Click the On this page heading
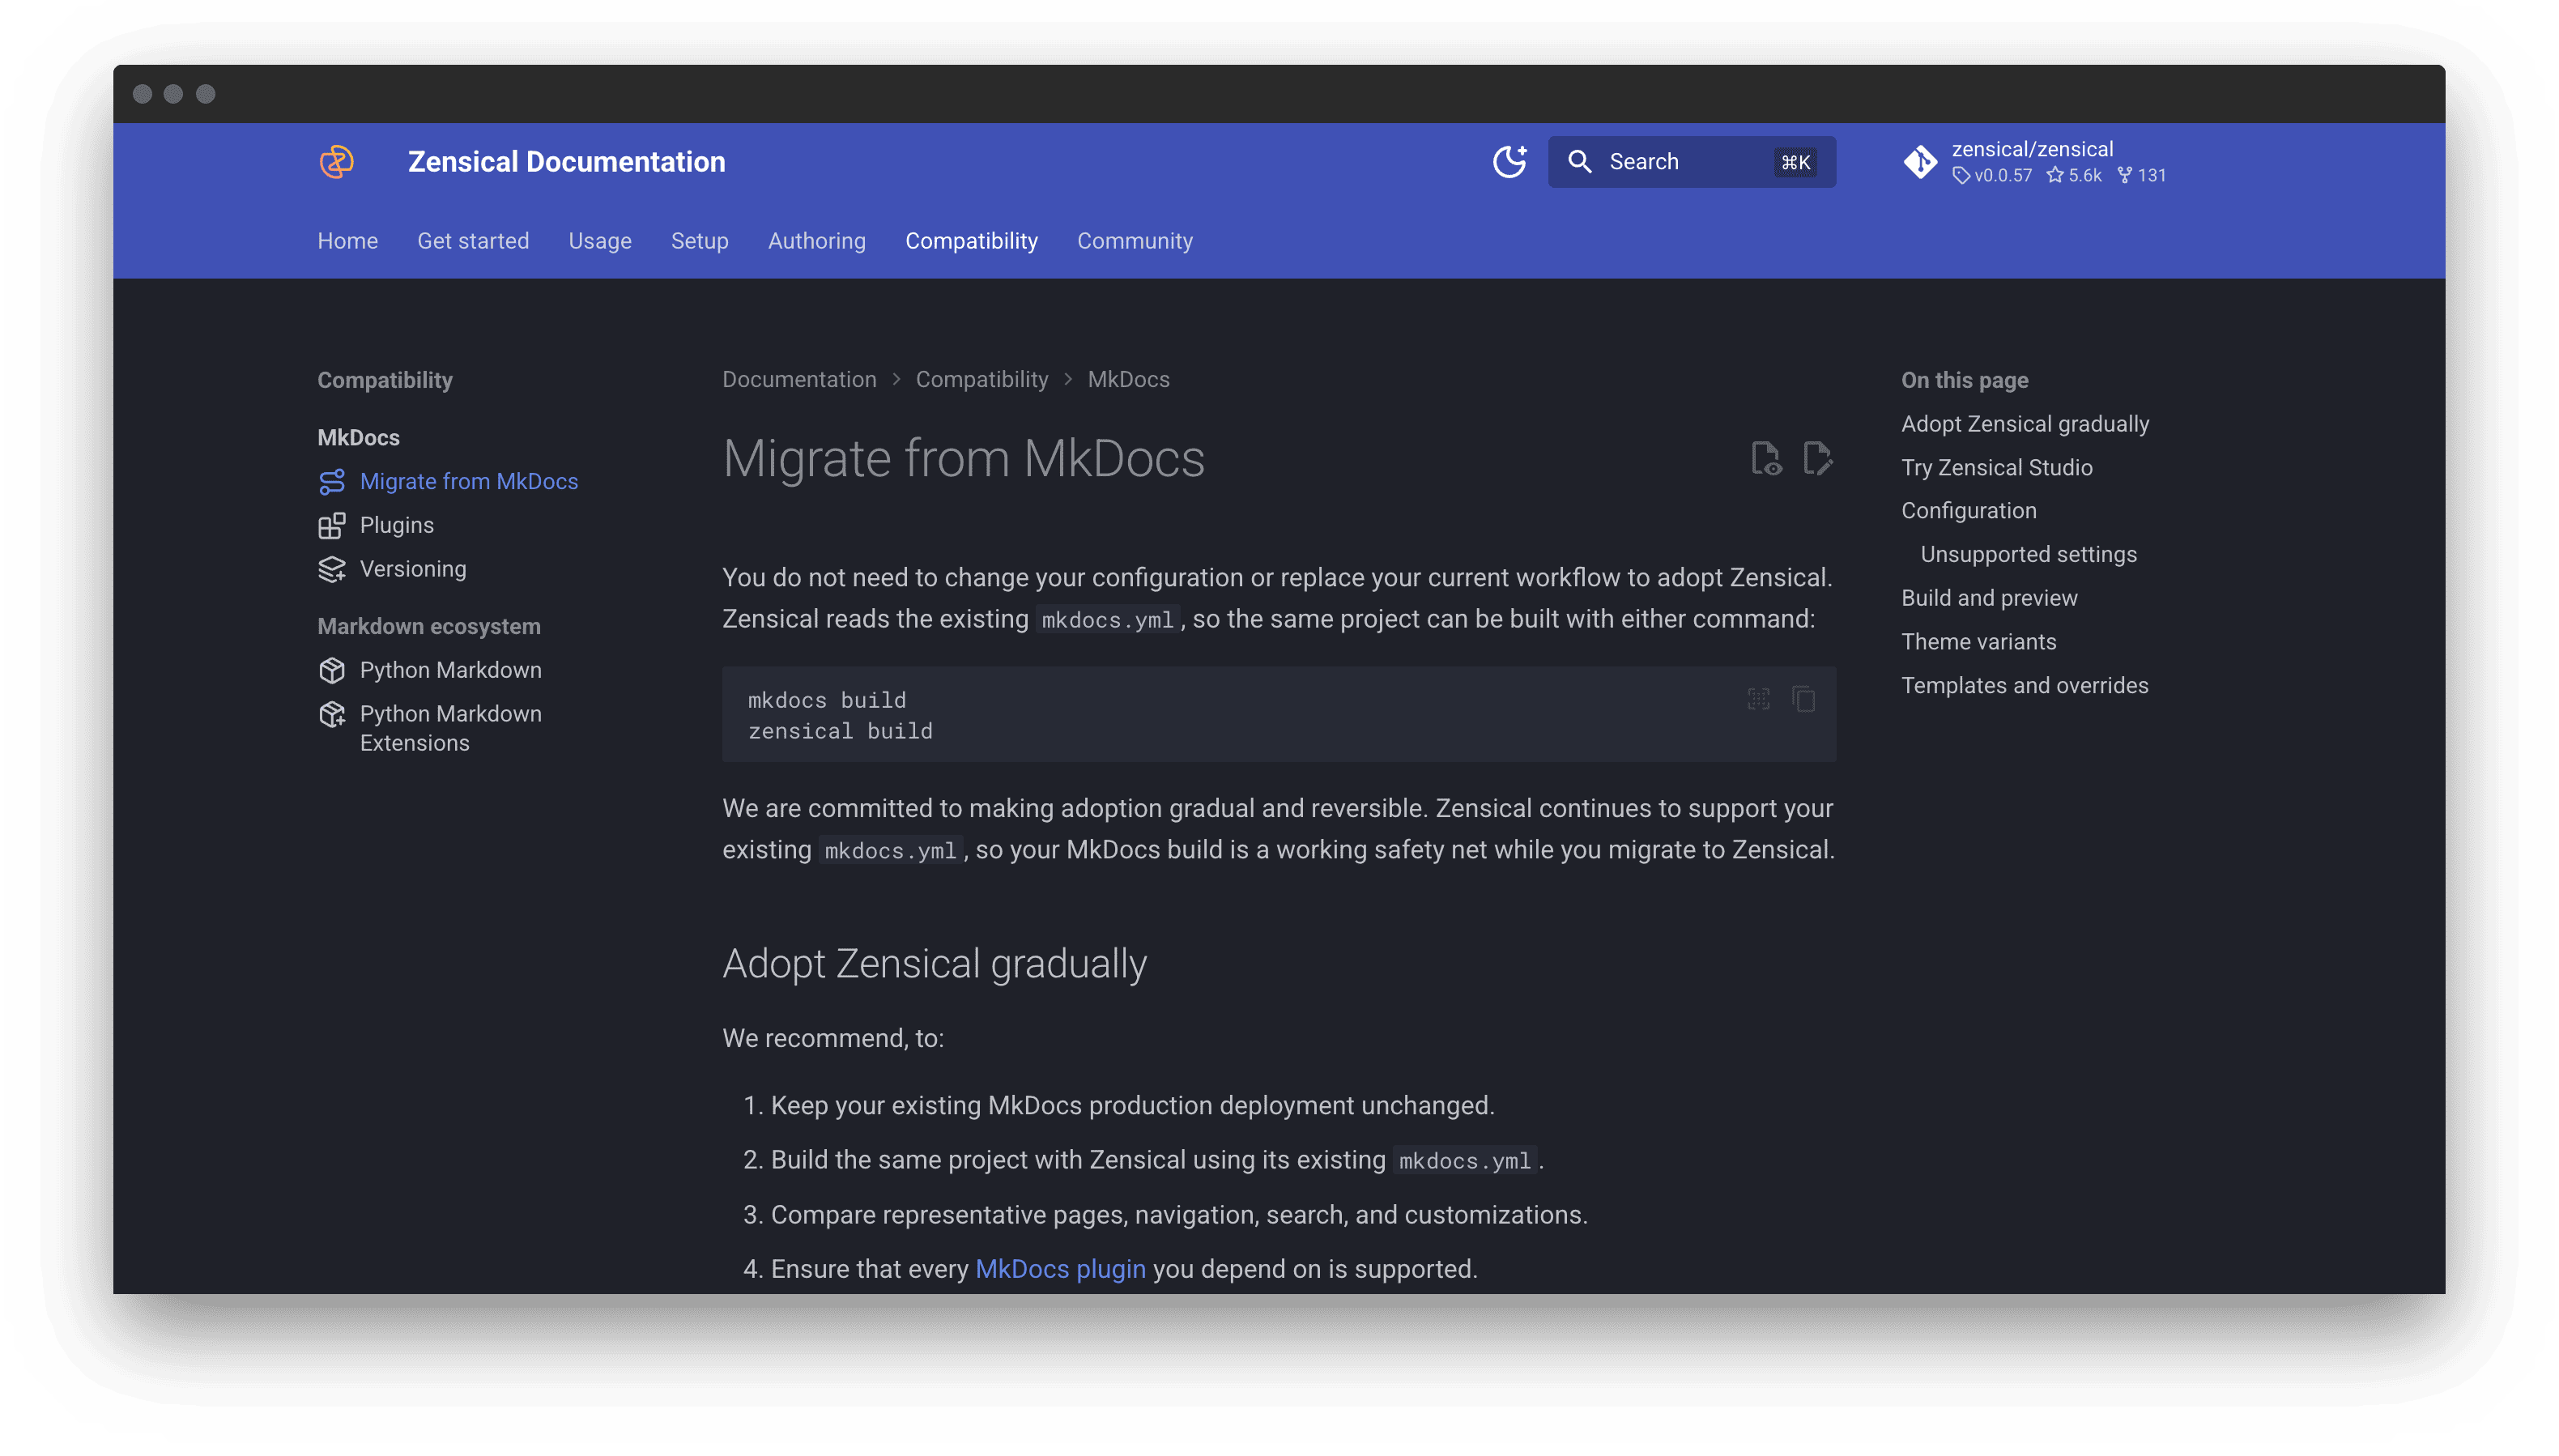Viewport: 2559px width, 1456px height. click(x=1964, y=380)
